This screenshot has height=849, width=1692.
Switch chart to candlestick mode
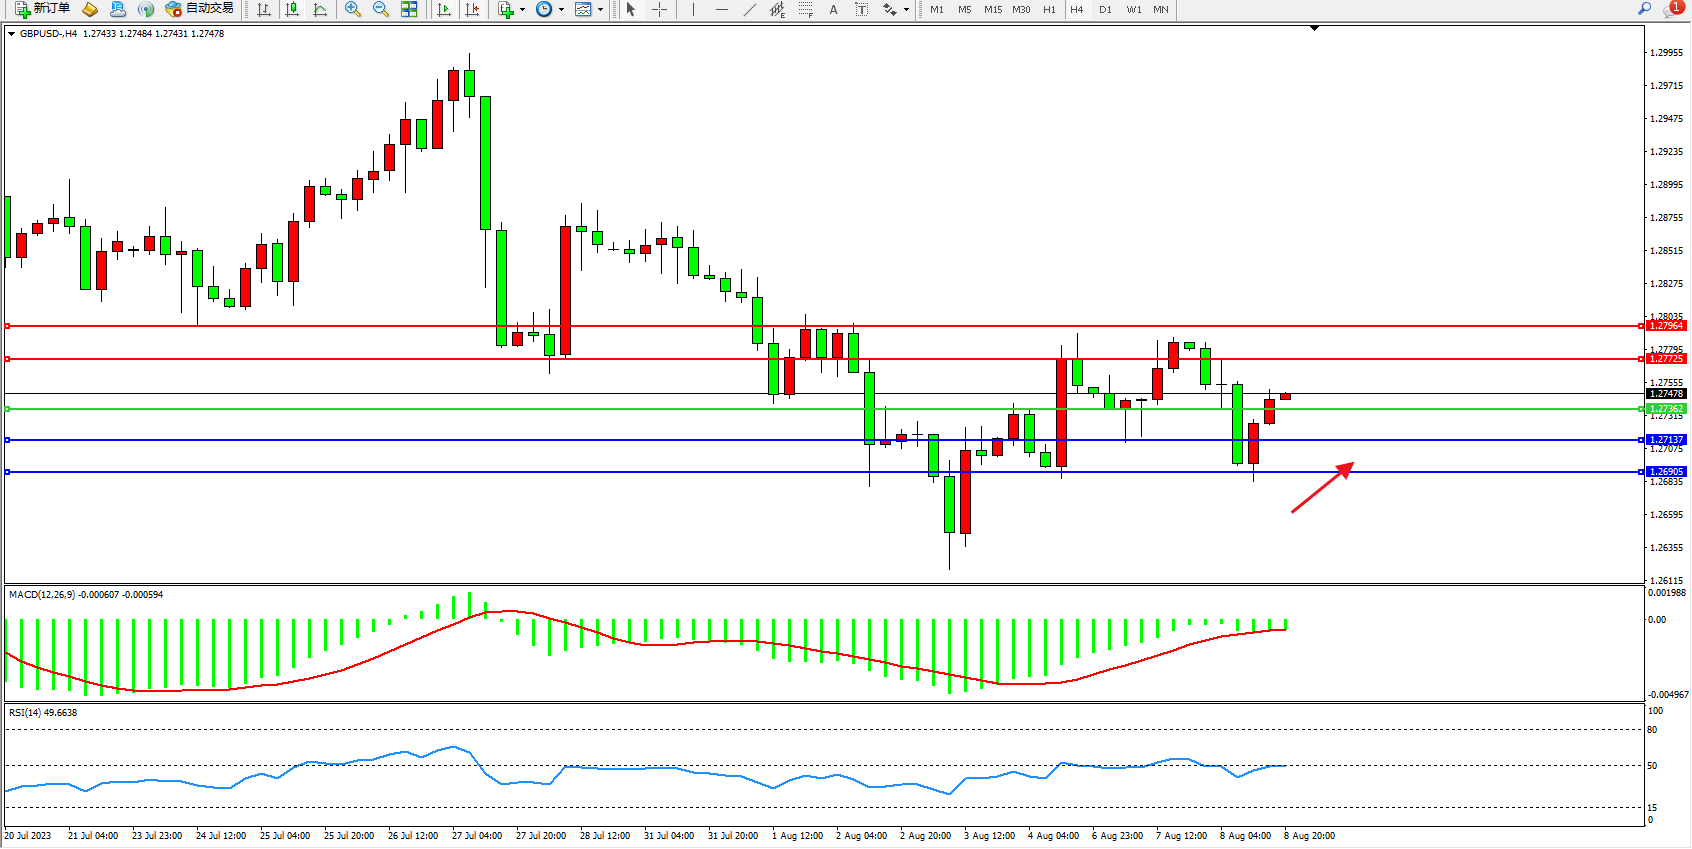click(x=292, y=9)
